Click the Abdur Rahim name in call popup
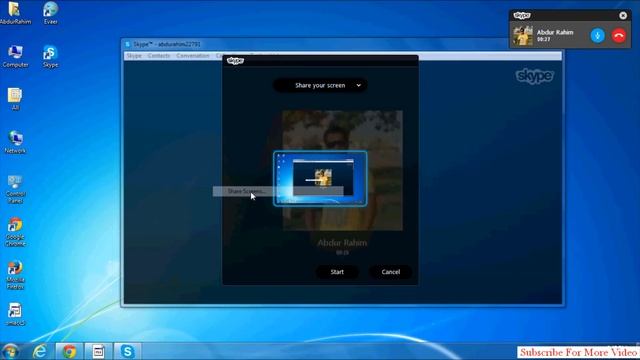The image size is (640, 360). tap(555, 32)
